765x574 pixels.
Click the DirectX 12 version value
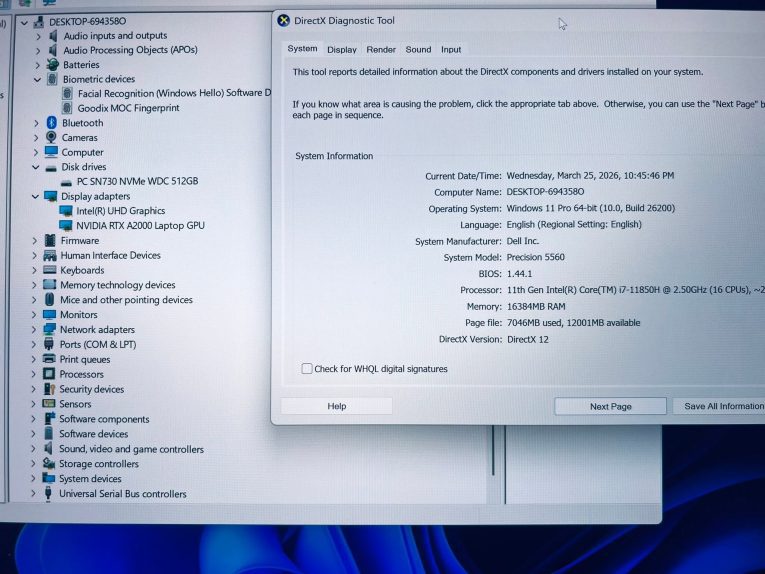click(527, 339)
